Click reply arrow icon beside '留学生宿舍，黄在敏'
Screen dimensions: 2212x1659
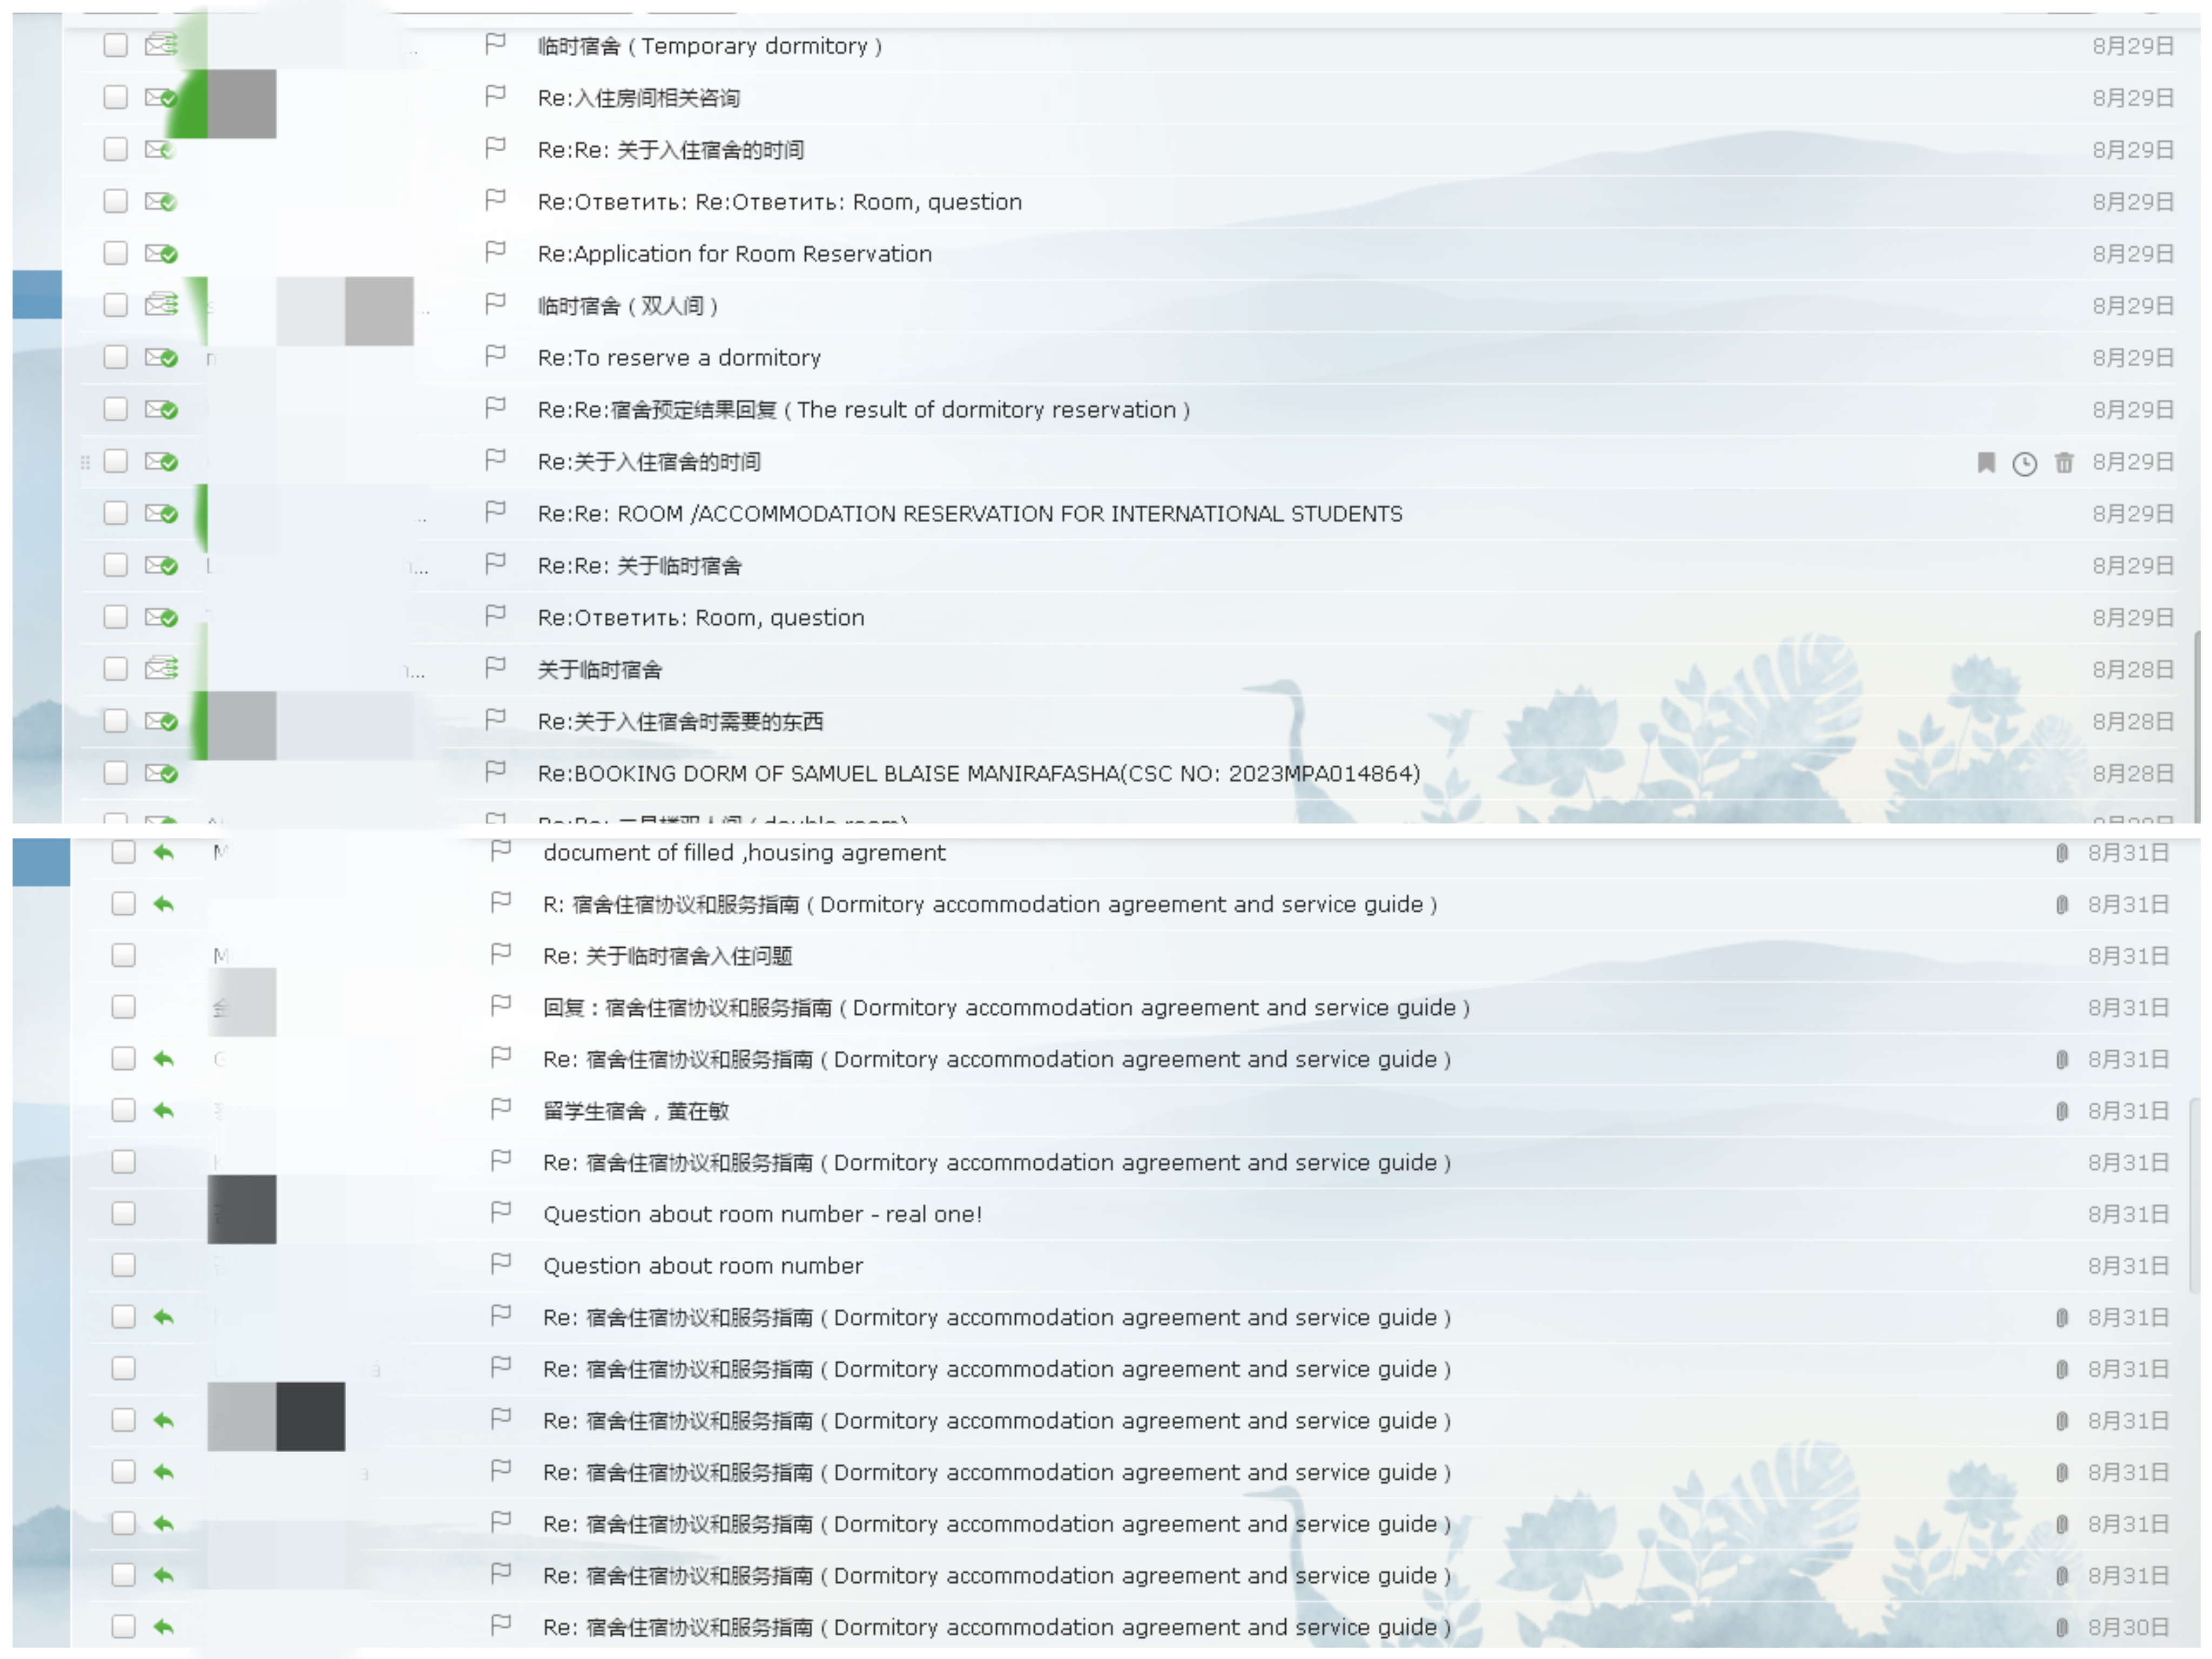(x=164, y=1110)
